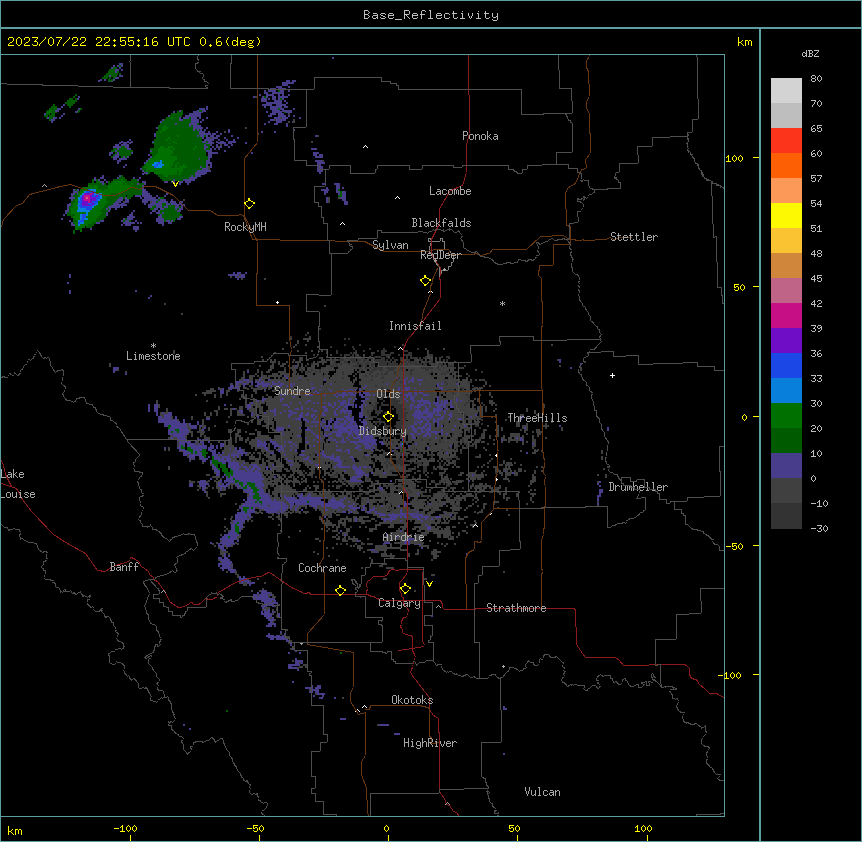
Task: Select the Lacombe town label
Action: tap(450, 191)
